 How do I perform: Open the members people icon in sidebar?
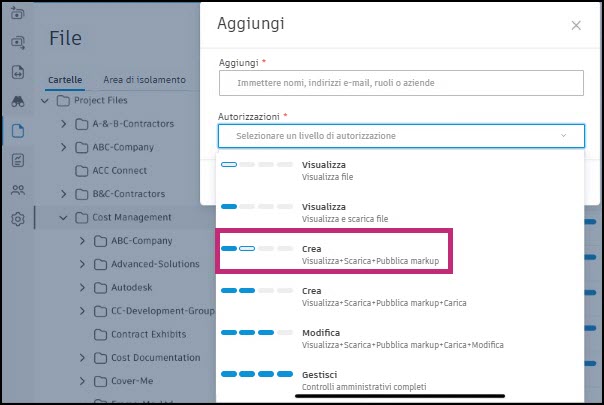18,189
